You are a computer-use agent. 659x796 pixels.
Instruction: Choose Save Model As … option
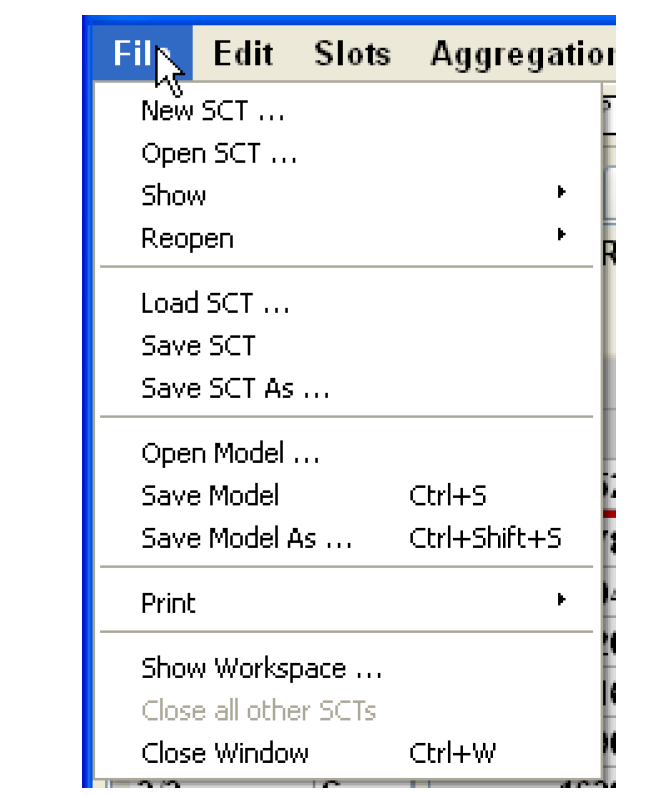[x=247, y=539]
